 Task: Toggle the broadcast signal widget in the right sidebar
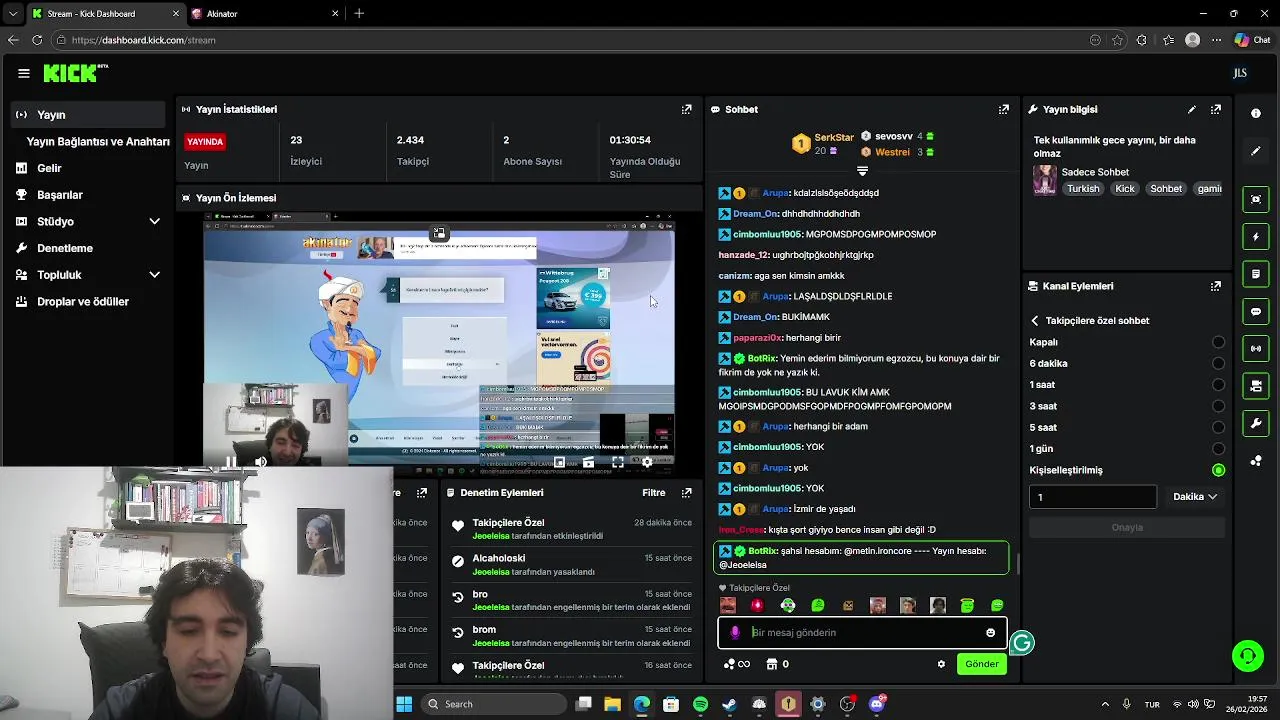(x=1256, y=348)
